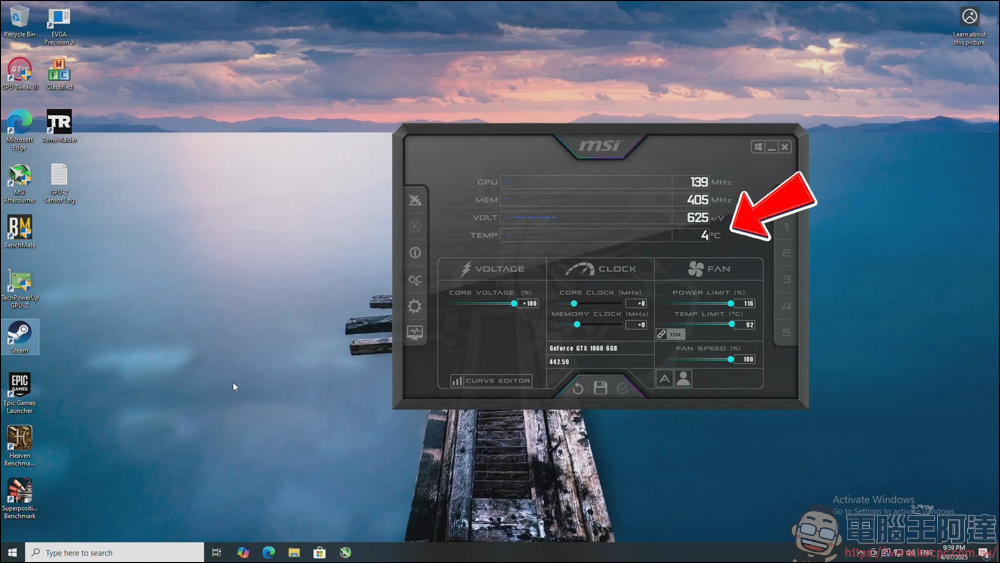Select BenchMate desktop icon
This screenshot has height=563, width=1000.
coord(20,231)
